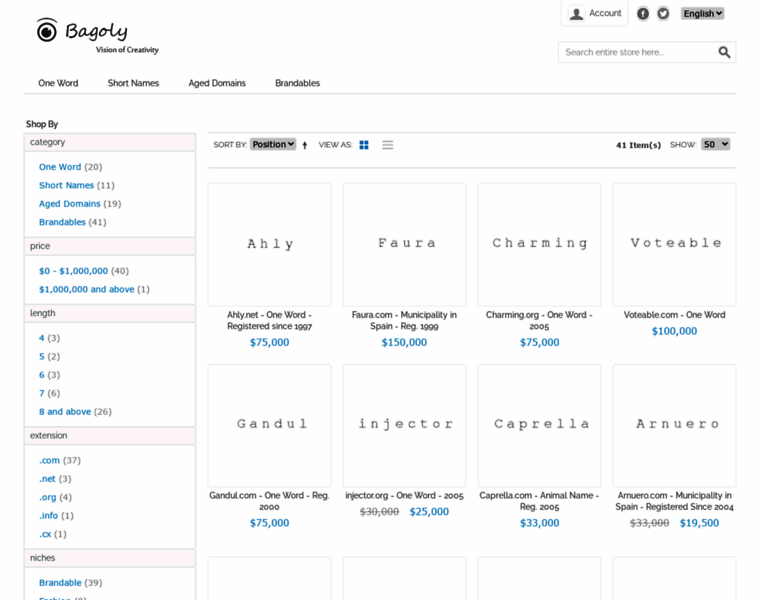The width and height of the screenshot is (760, 600).
Task: Filter by .org extension
Action: click(x=48, y=497)
